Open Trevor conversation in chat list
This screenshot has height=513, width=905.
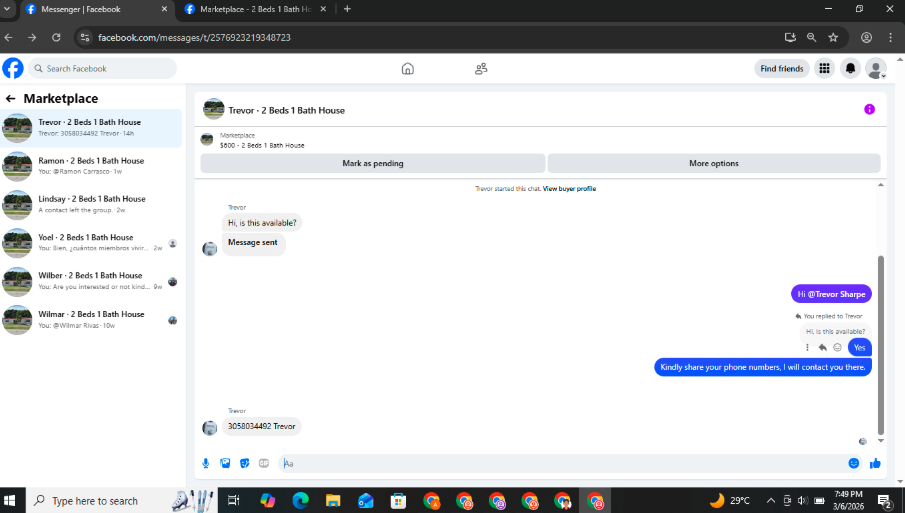91,128
